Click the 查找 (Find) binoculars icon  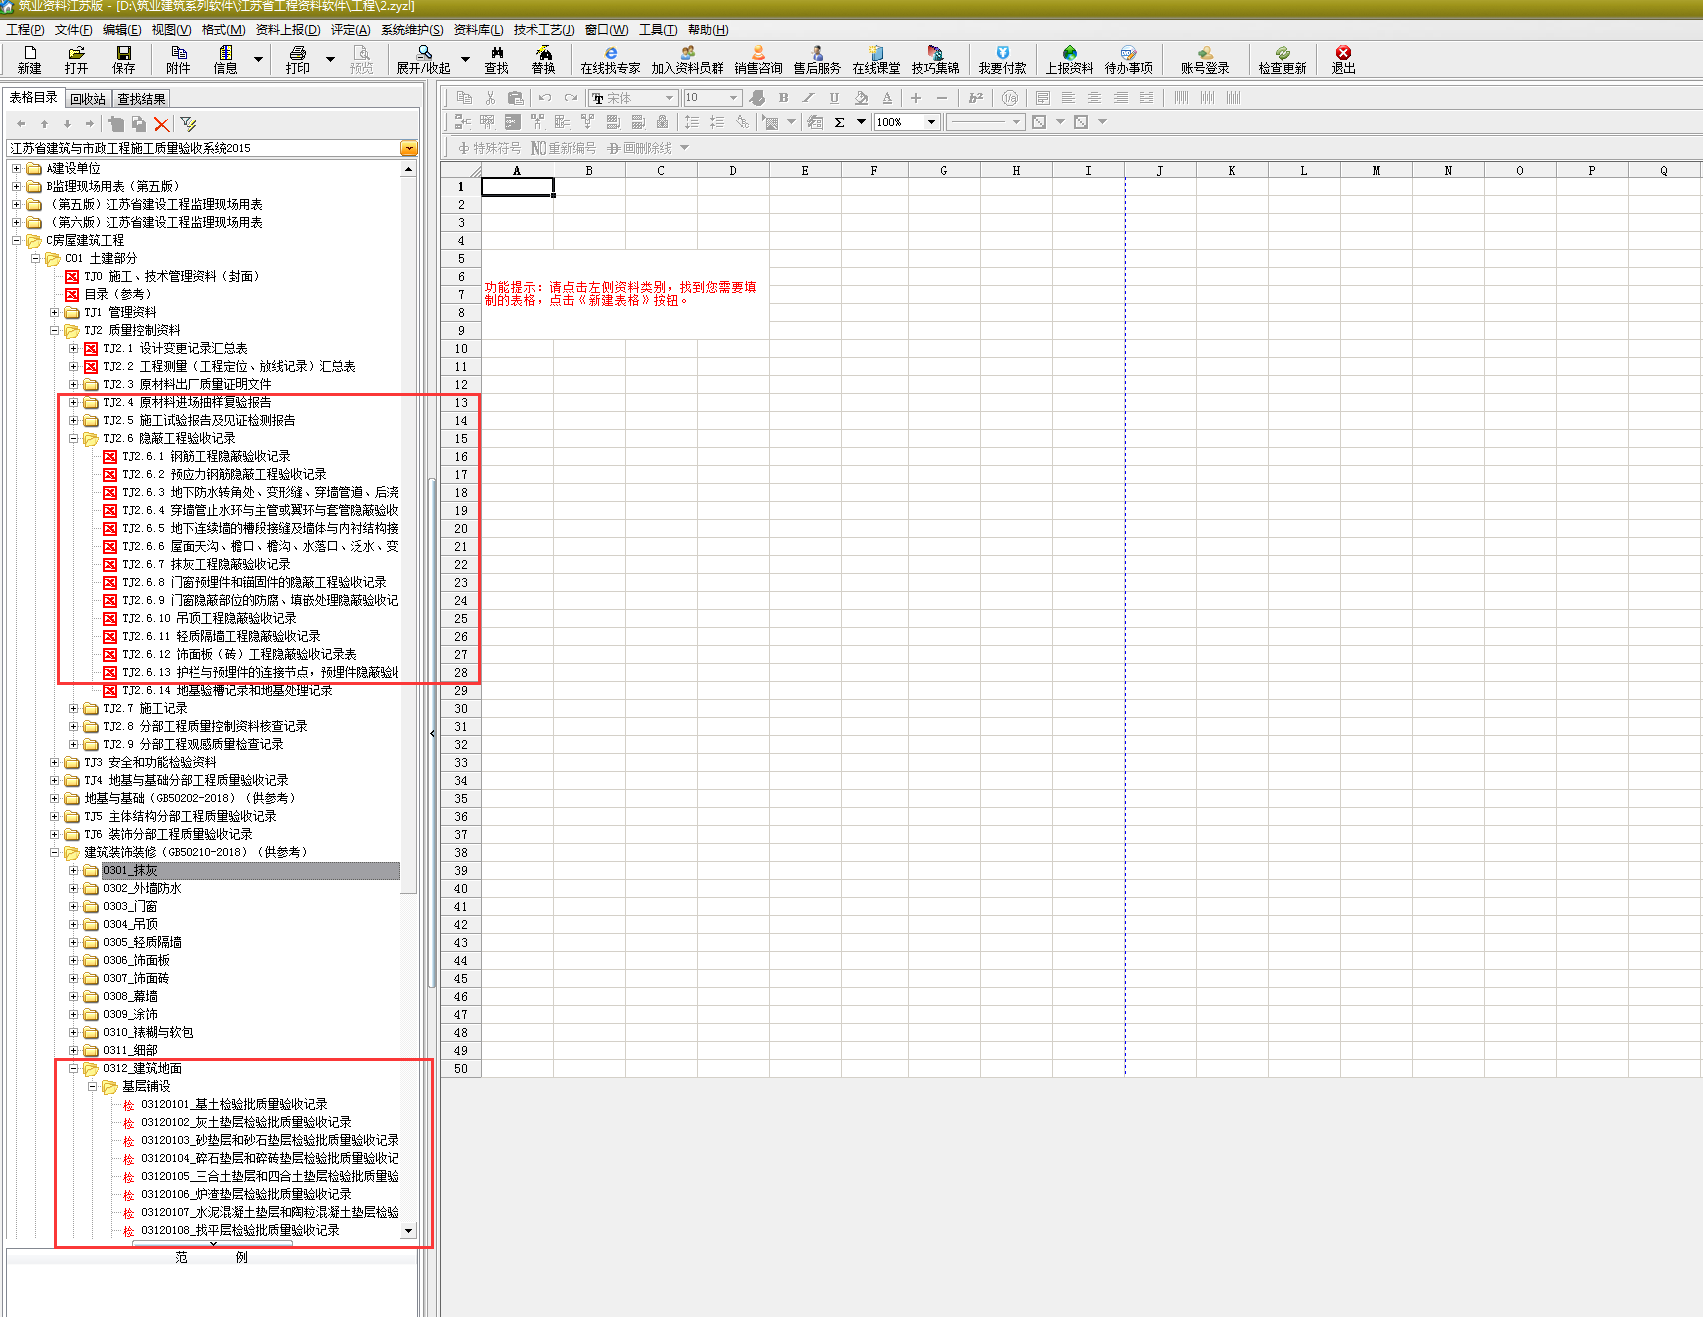[497, 59]
